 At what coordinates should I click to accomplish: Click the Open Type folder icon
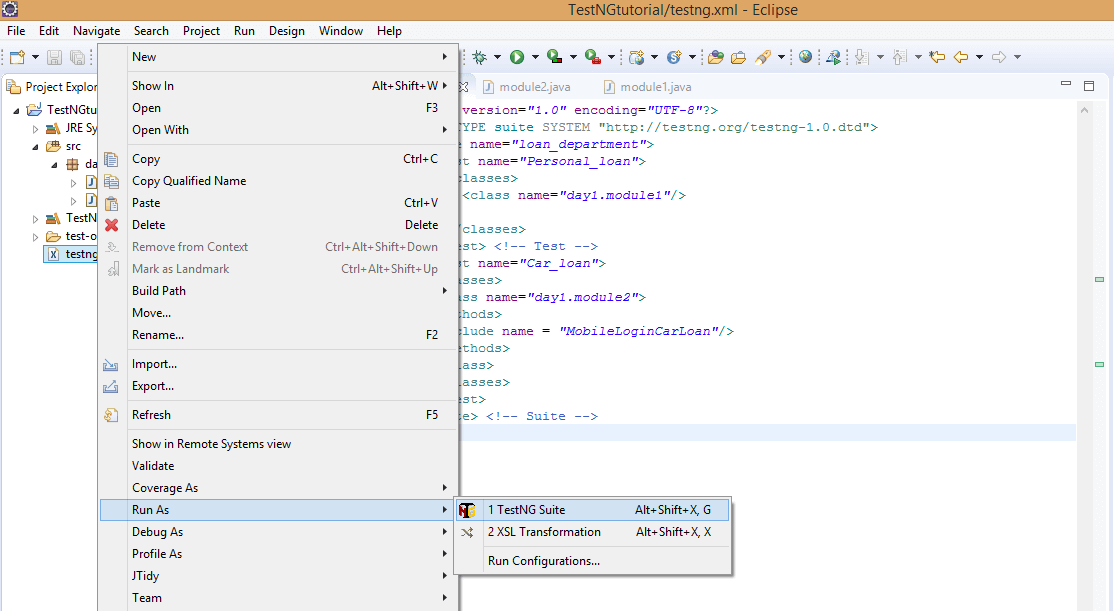point(715,57)
